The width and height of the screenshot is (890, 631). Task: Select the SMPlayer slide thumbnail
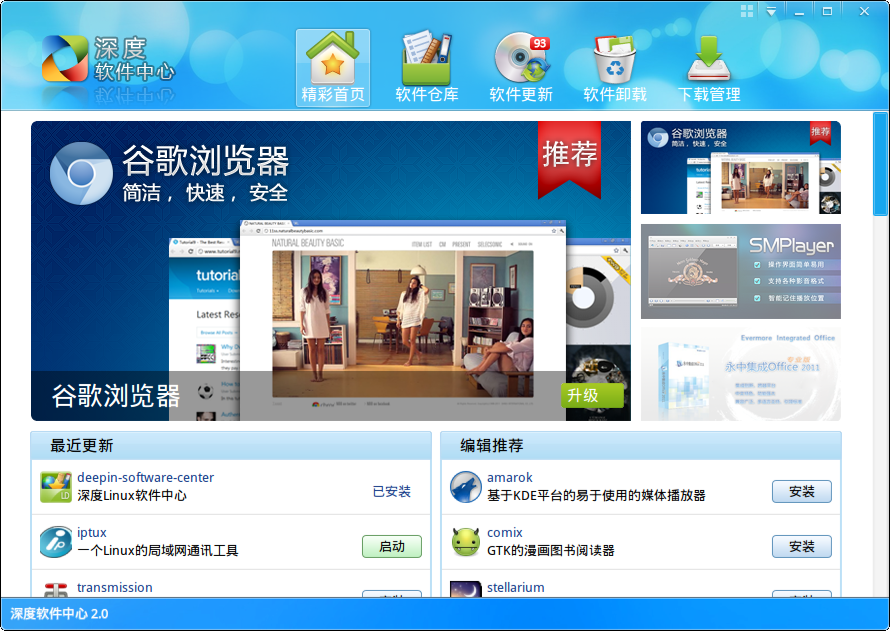[x=741, y=271]
